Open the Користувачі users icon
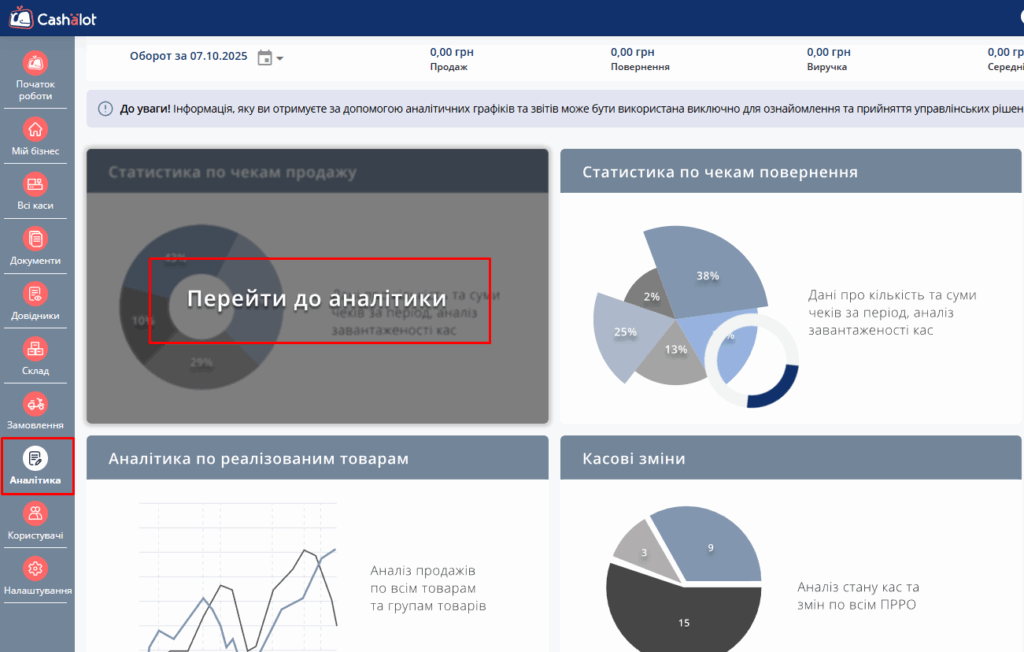Viewport: 1024px width, 652px height. point(36,515)
